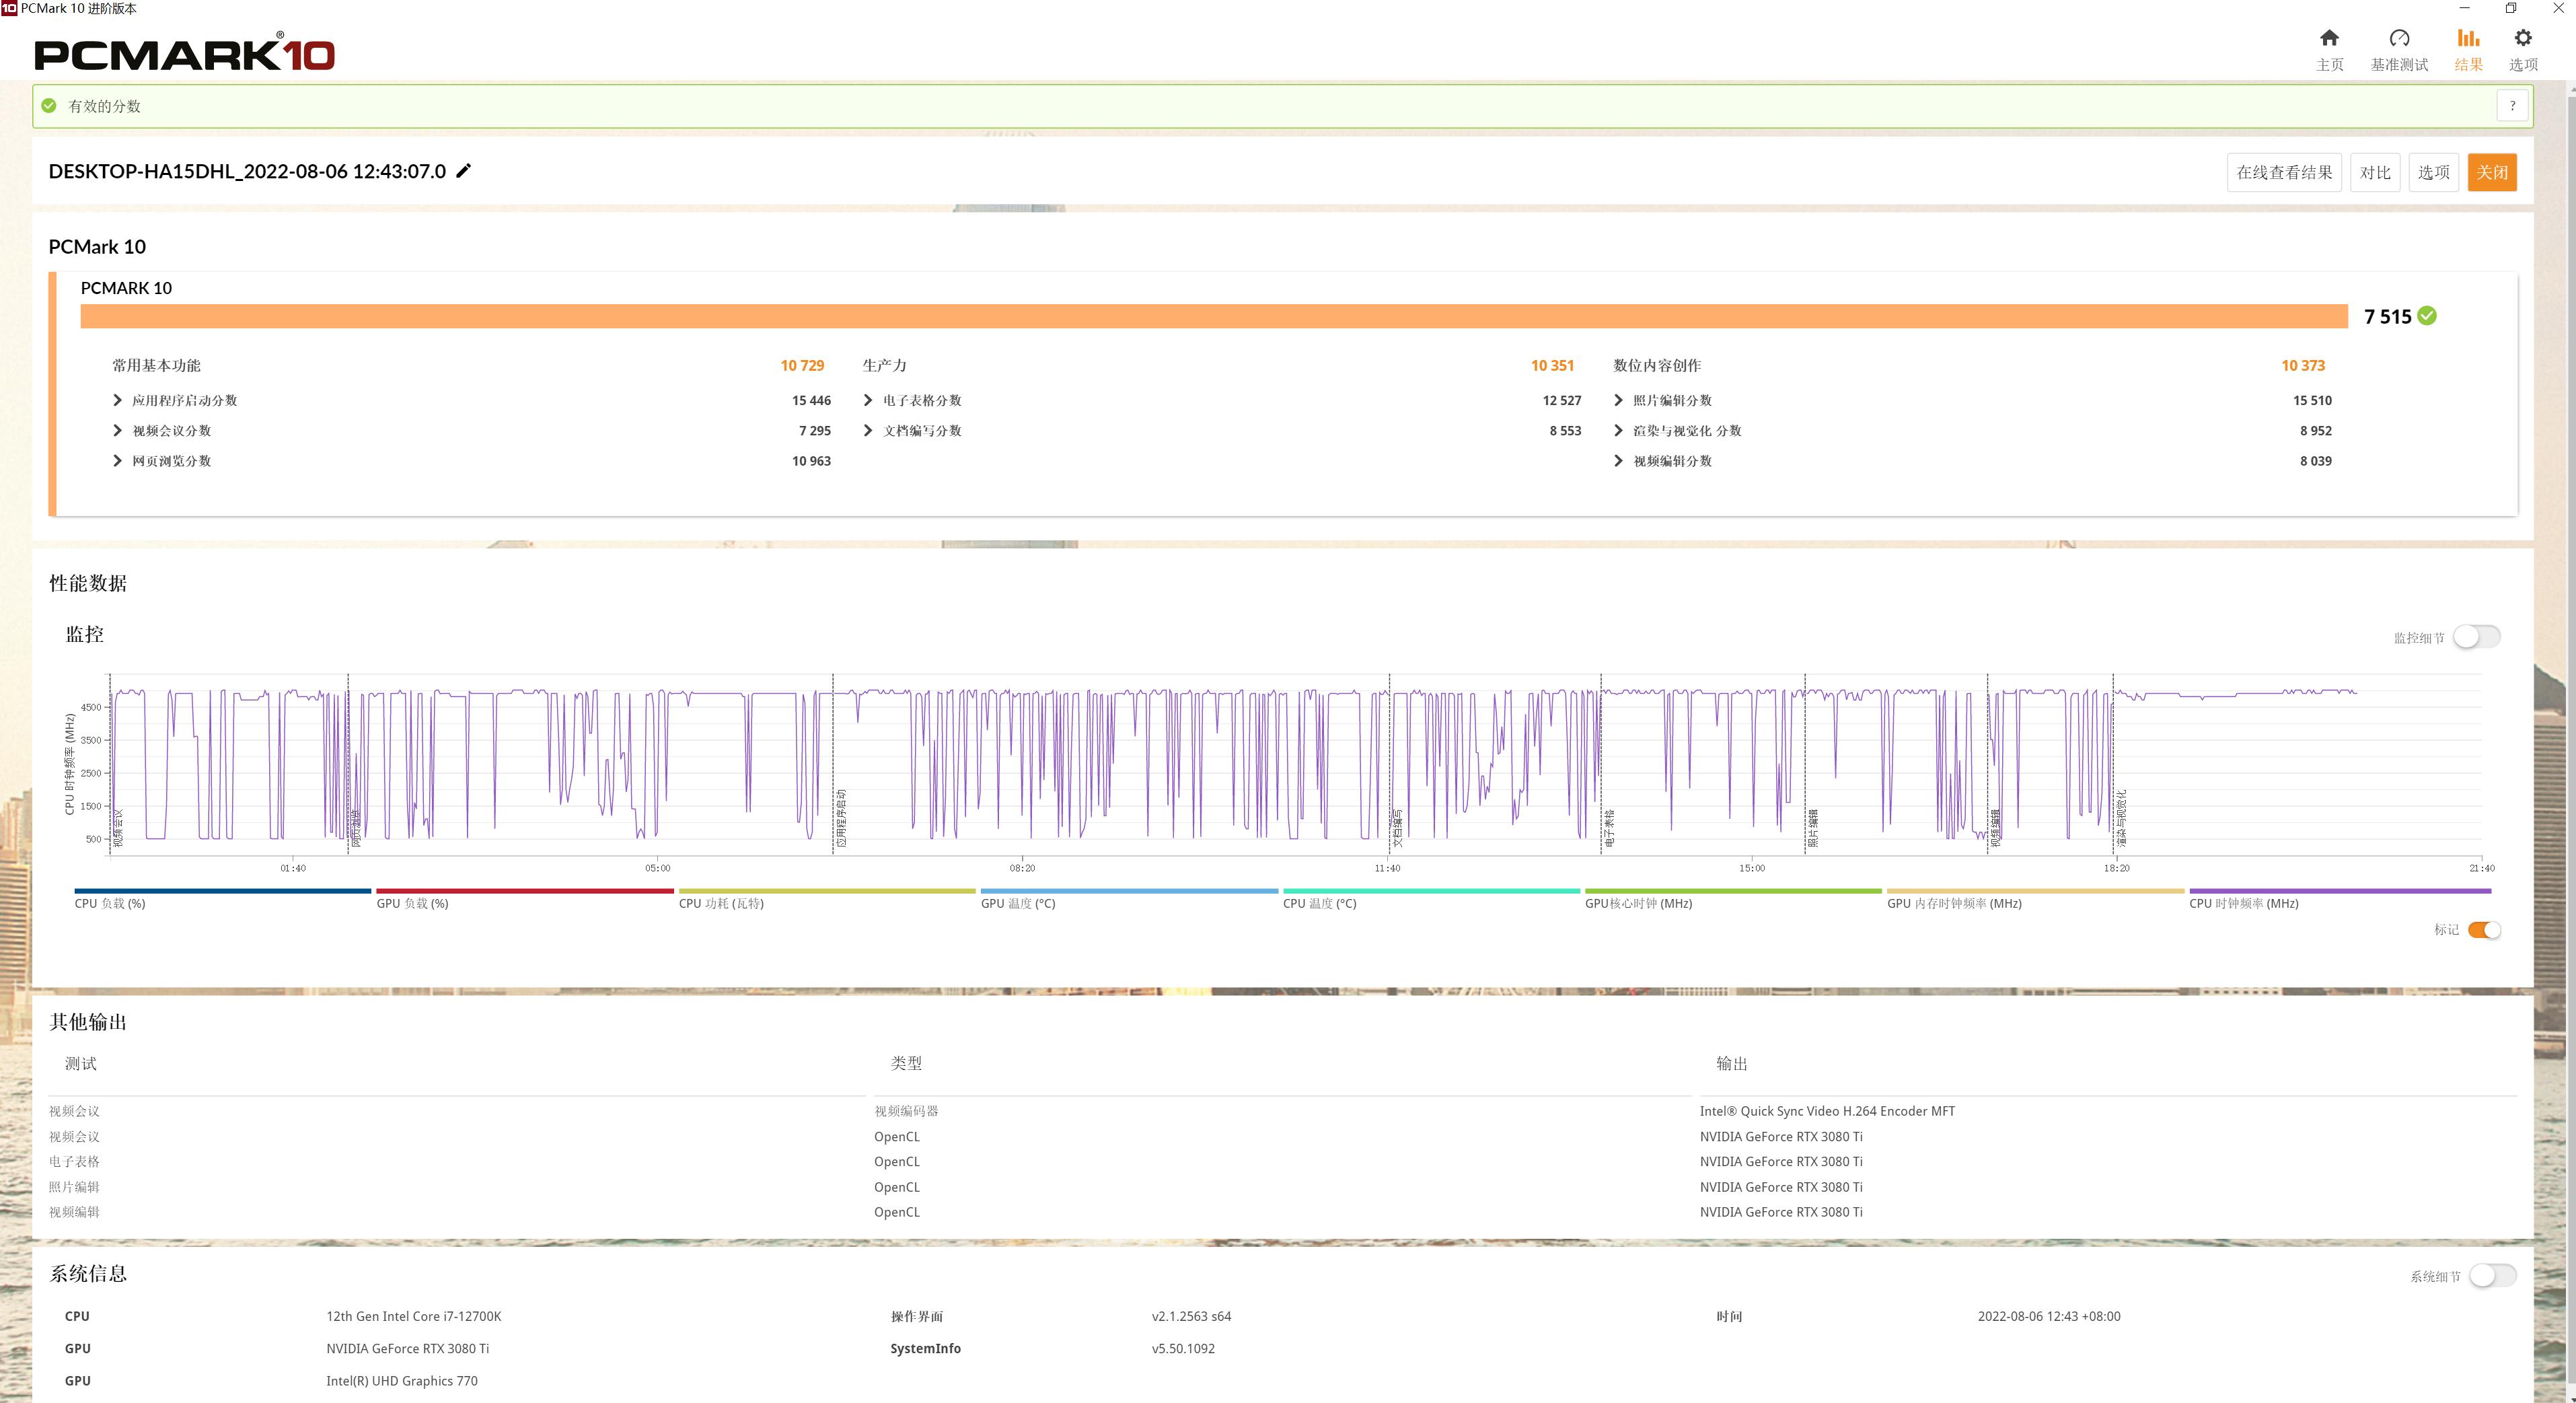The image size is (2576, 1403).
Task: Expand 照片编辑分数 photo editing score row
Action: point(1618,401)
